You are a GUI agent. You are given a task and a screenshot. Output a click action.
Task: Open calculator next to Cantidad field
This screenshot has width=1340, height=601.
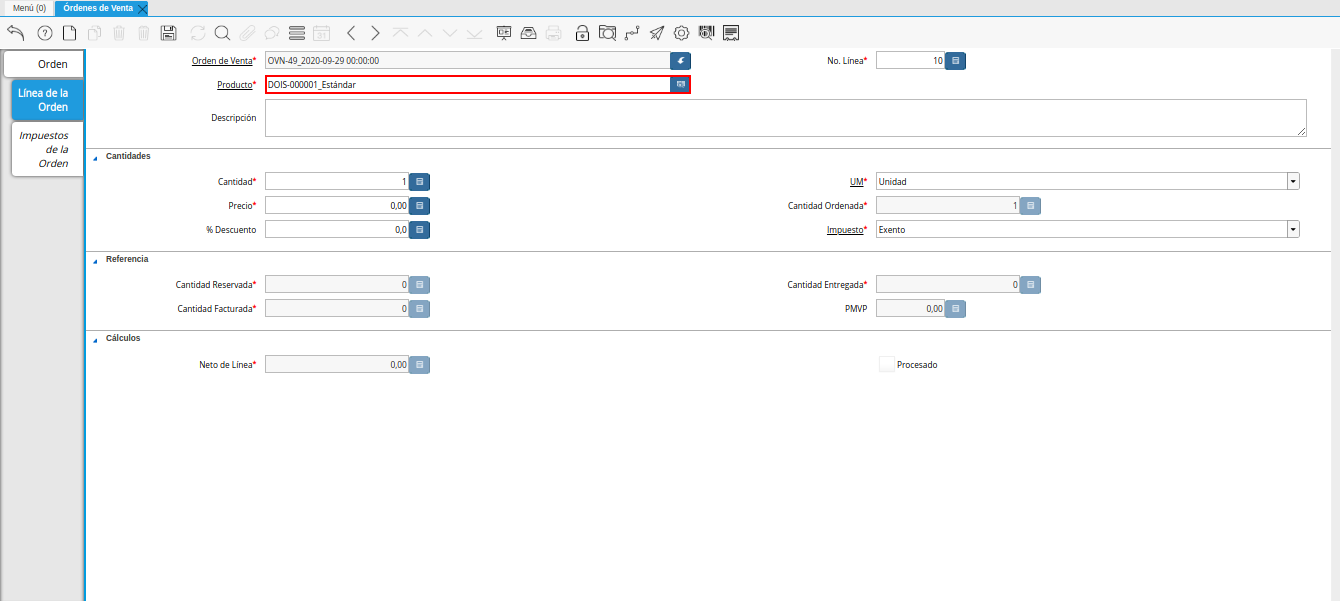[x=420, y=182]
